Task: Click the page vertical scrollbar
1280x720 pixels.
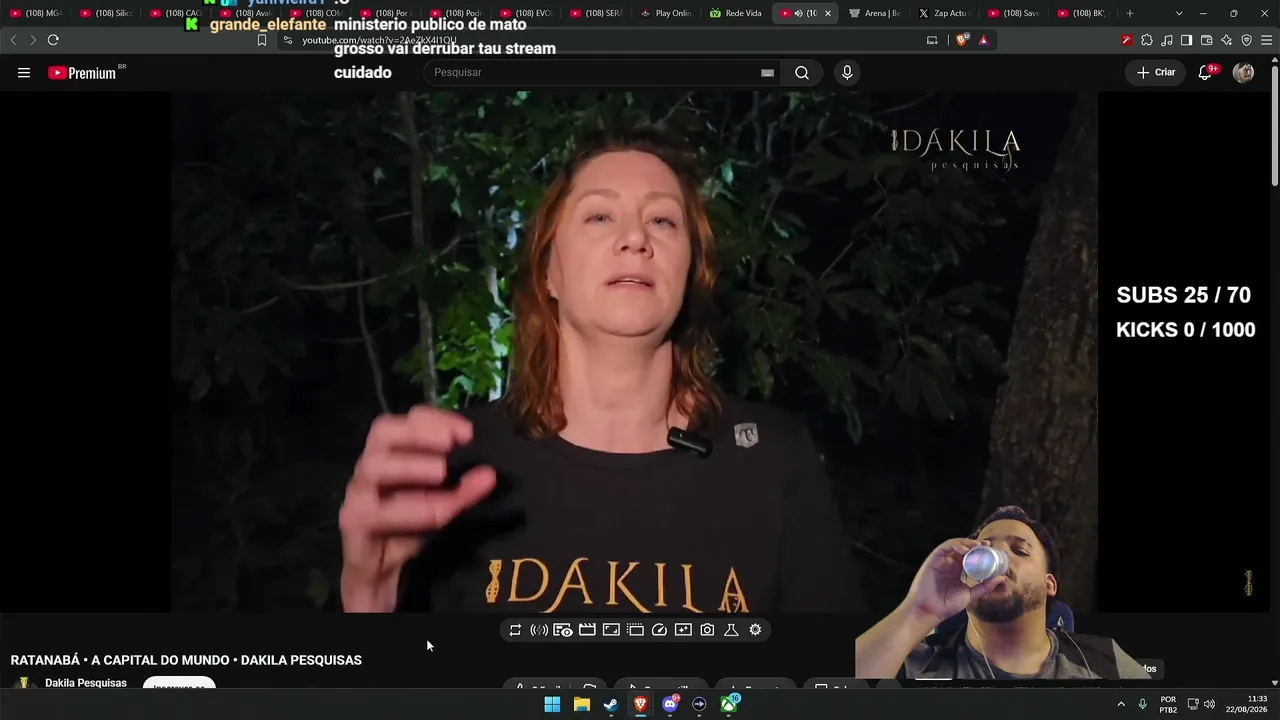Action: tap(1274, 125)
